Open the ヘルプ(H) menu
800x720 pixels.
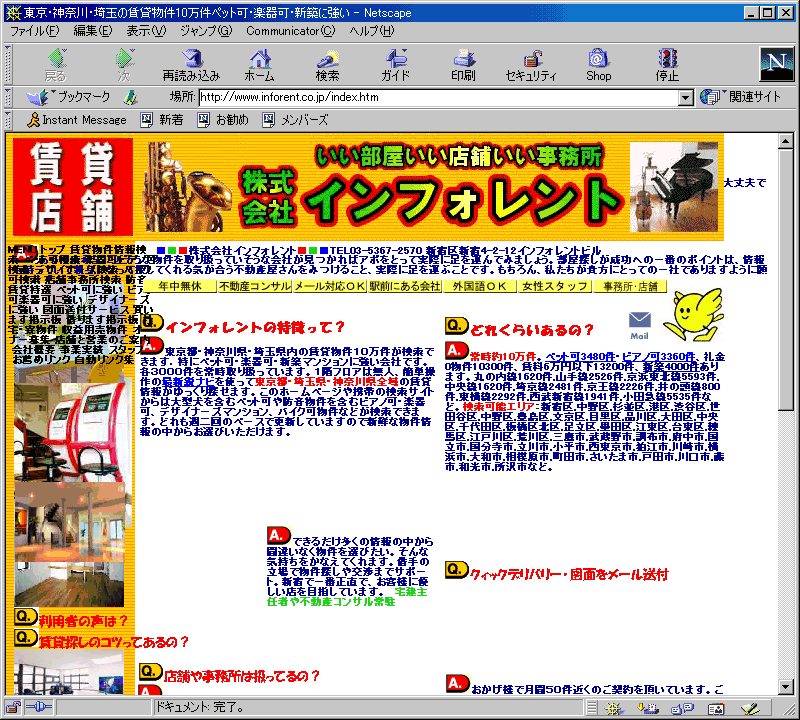pyautogui.click(x=372, y=31)
